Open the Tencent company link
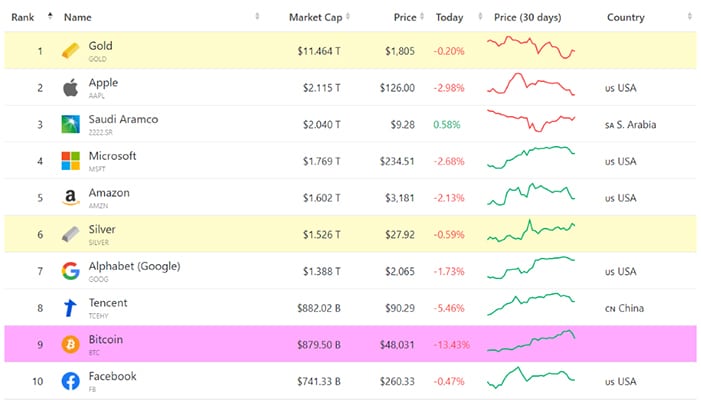The width and height of the screenshot is (701, 400). click(108, 303)
